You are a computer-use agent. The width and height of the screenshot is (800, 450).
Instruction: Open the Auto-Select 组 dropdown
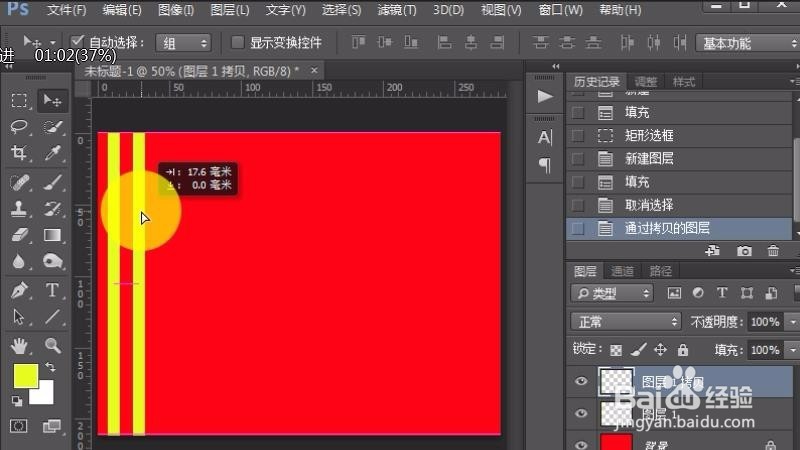183,43
